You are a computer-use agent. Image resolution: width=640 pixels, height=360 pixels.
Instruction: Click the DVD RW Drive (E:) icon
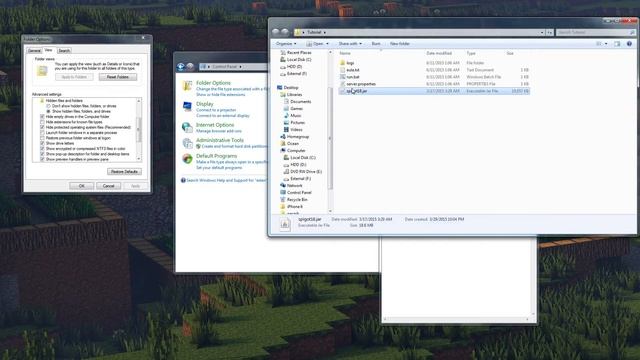tap(287, 171)
